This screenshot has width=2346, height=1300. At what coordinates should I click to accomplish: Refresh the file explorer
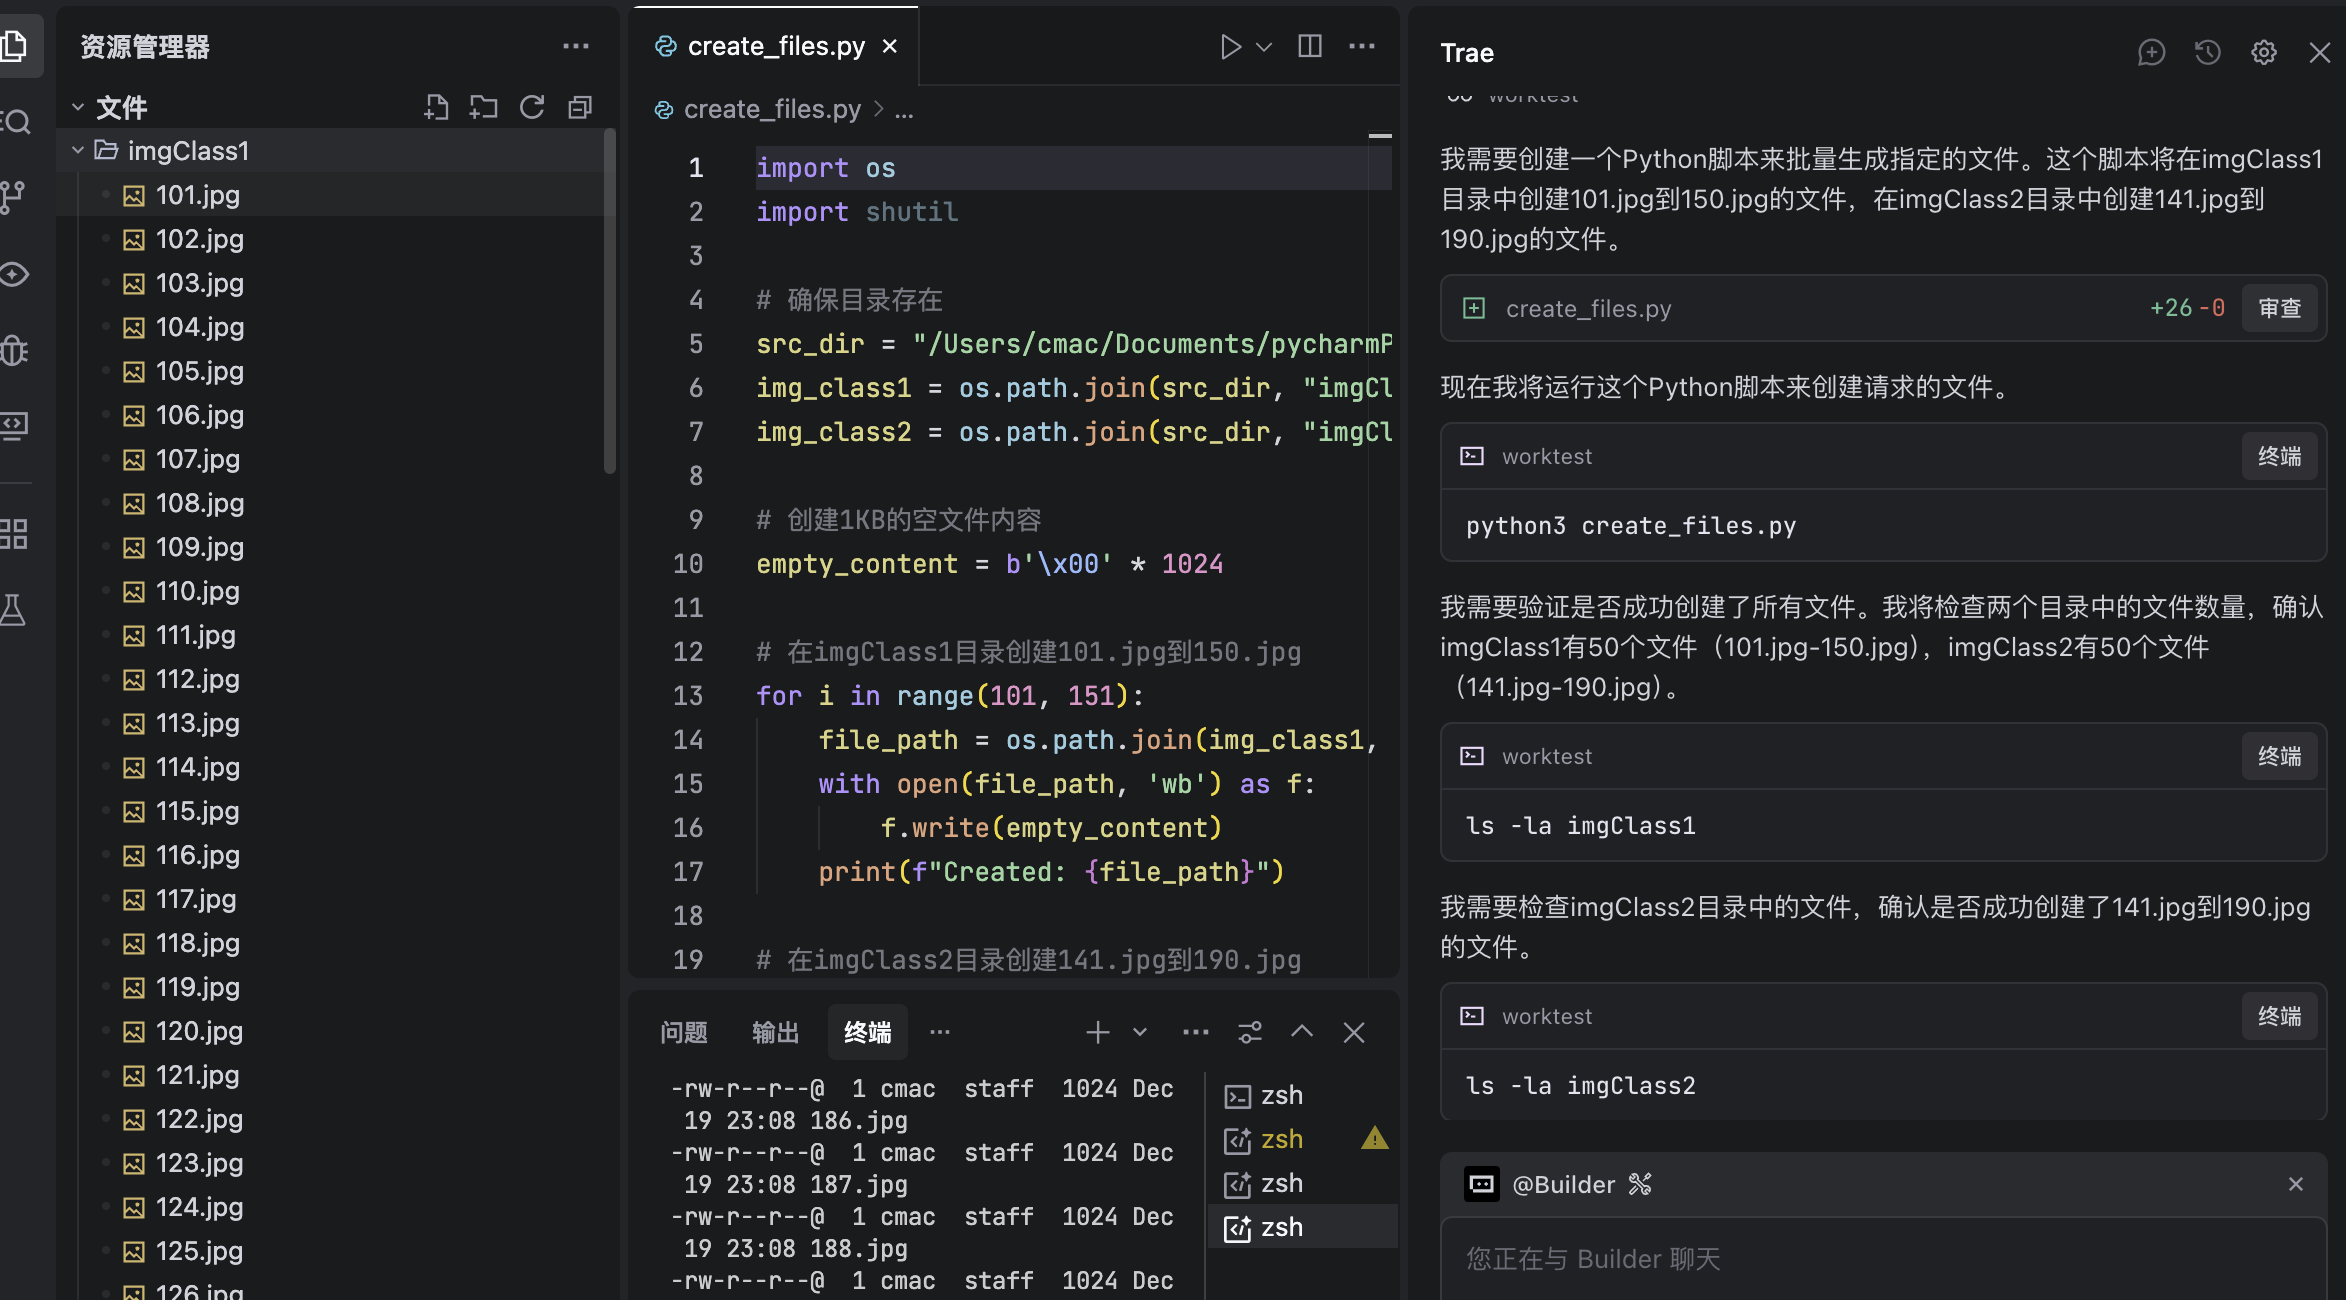tap(532, 107)
